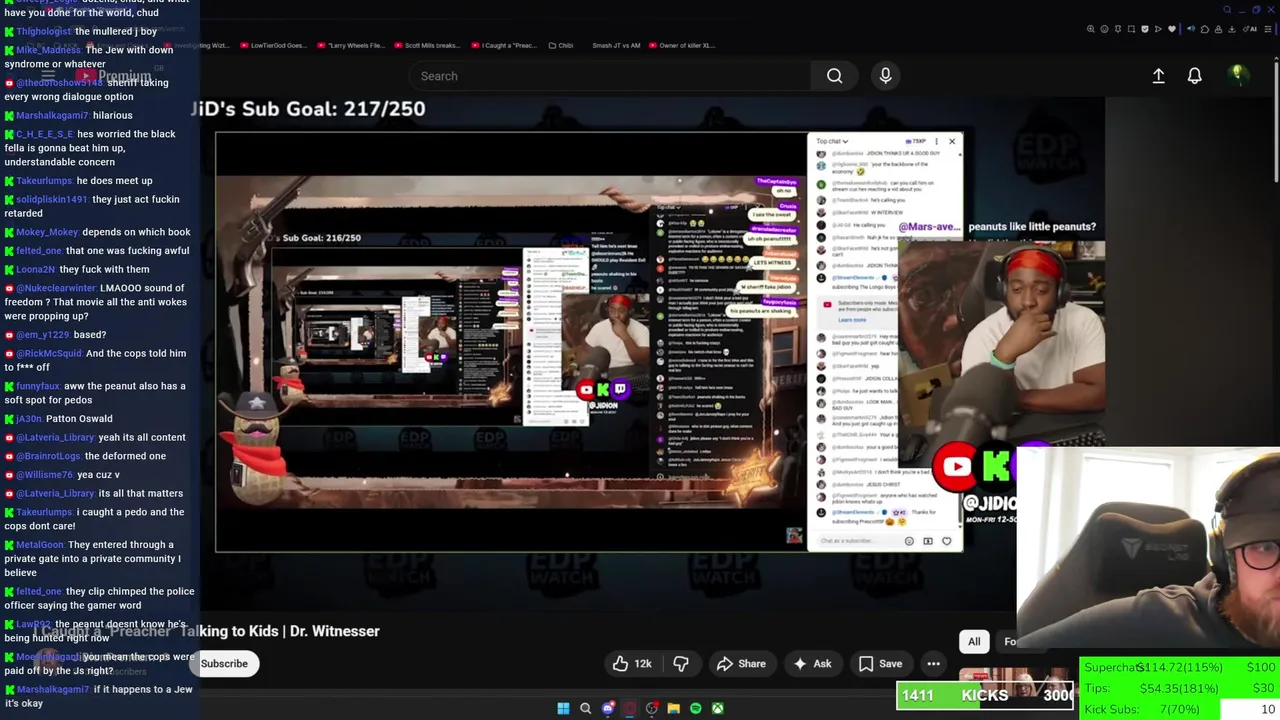Click the heart bookmark toolbar icon
This screenshot has height=720, width=1280.
(1172, 29)
